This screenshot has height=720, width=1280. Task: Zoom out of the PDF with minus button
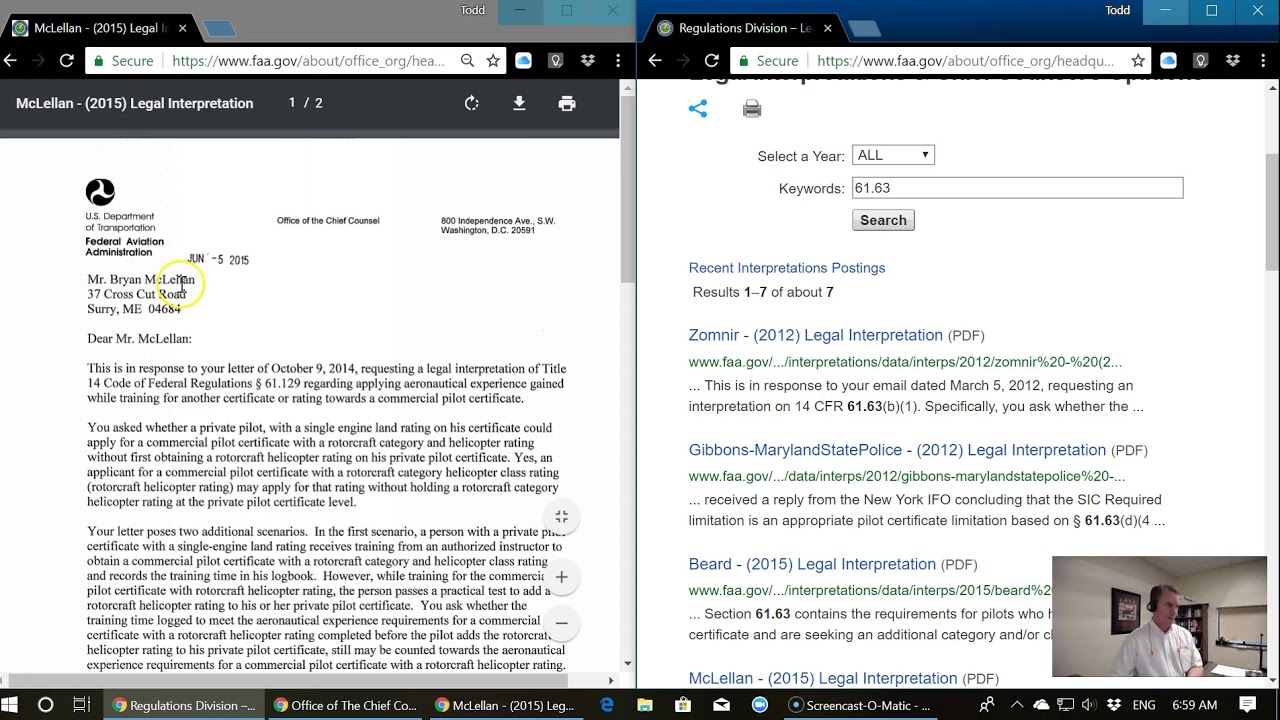[561, 623]
